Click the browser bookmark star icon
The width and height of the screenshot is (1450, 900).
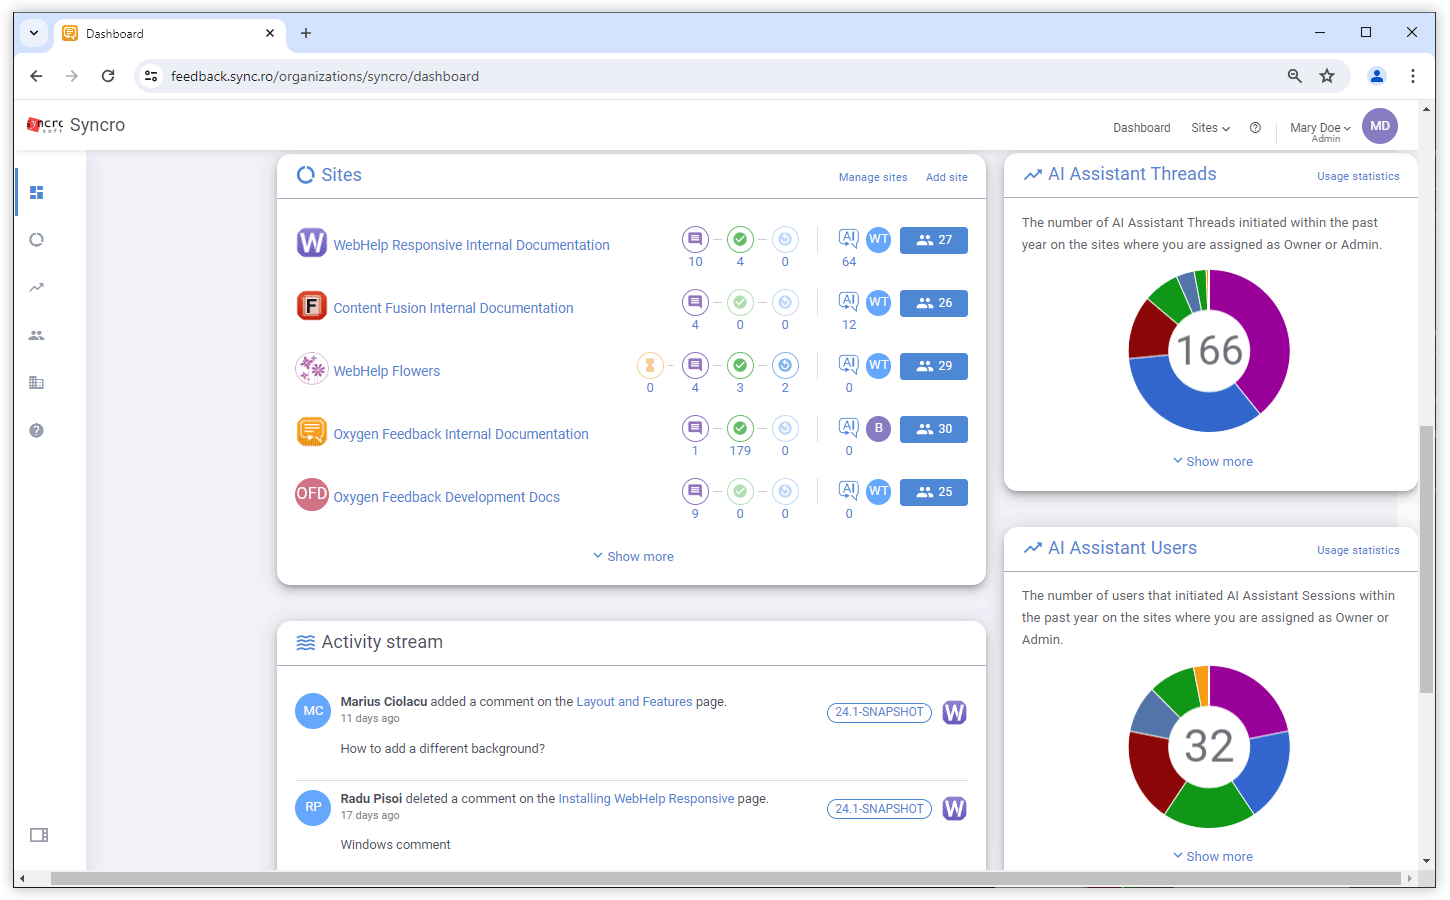(1327, 76)
